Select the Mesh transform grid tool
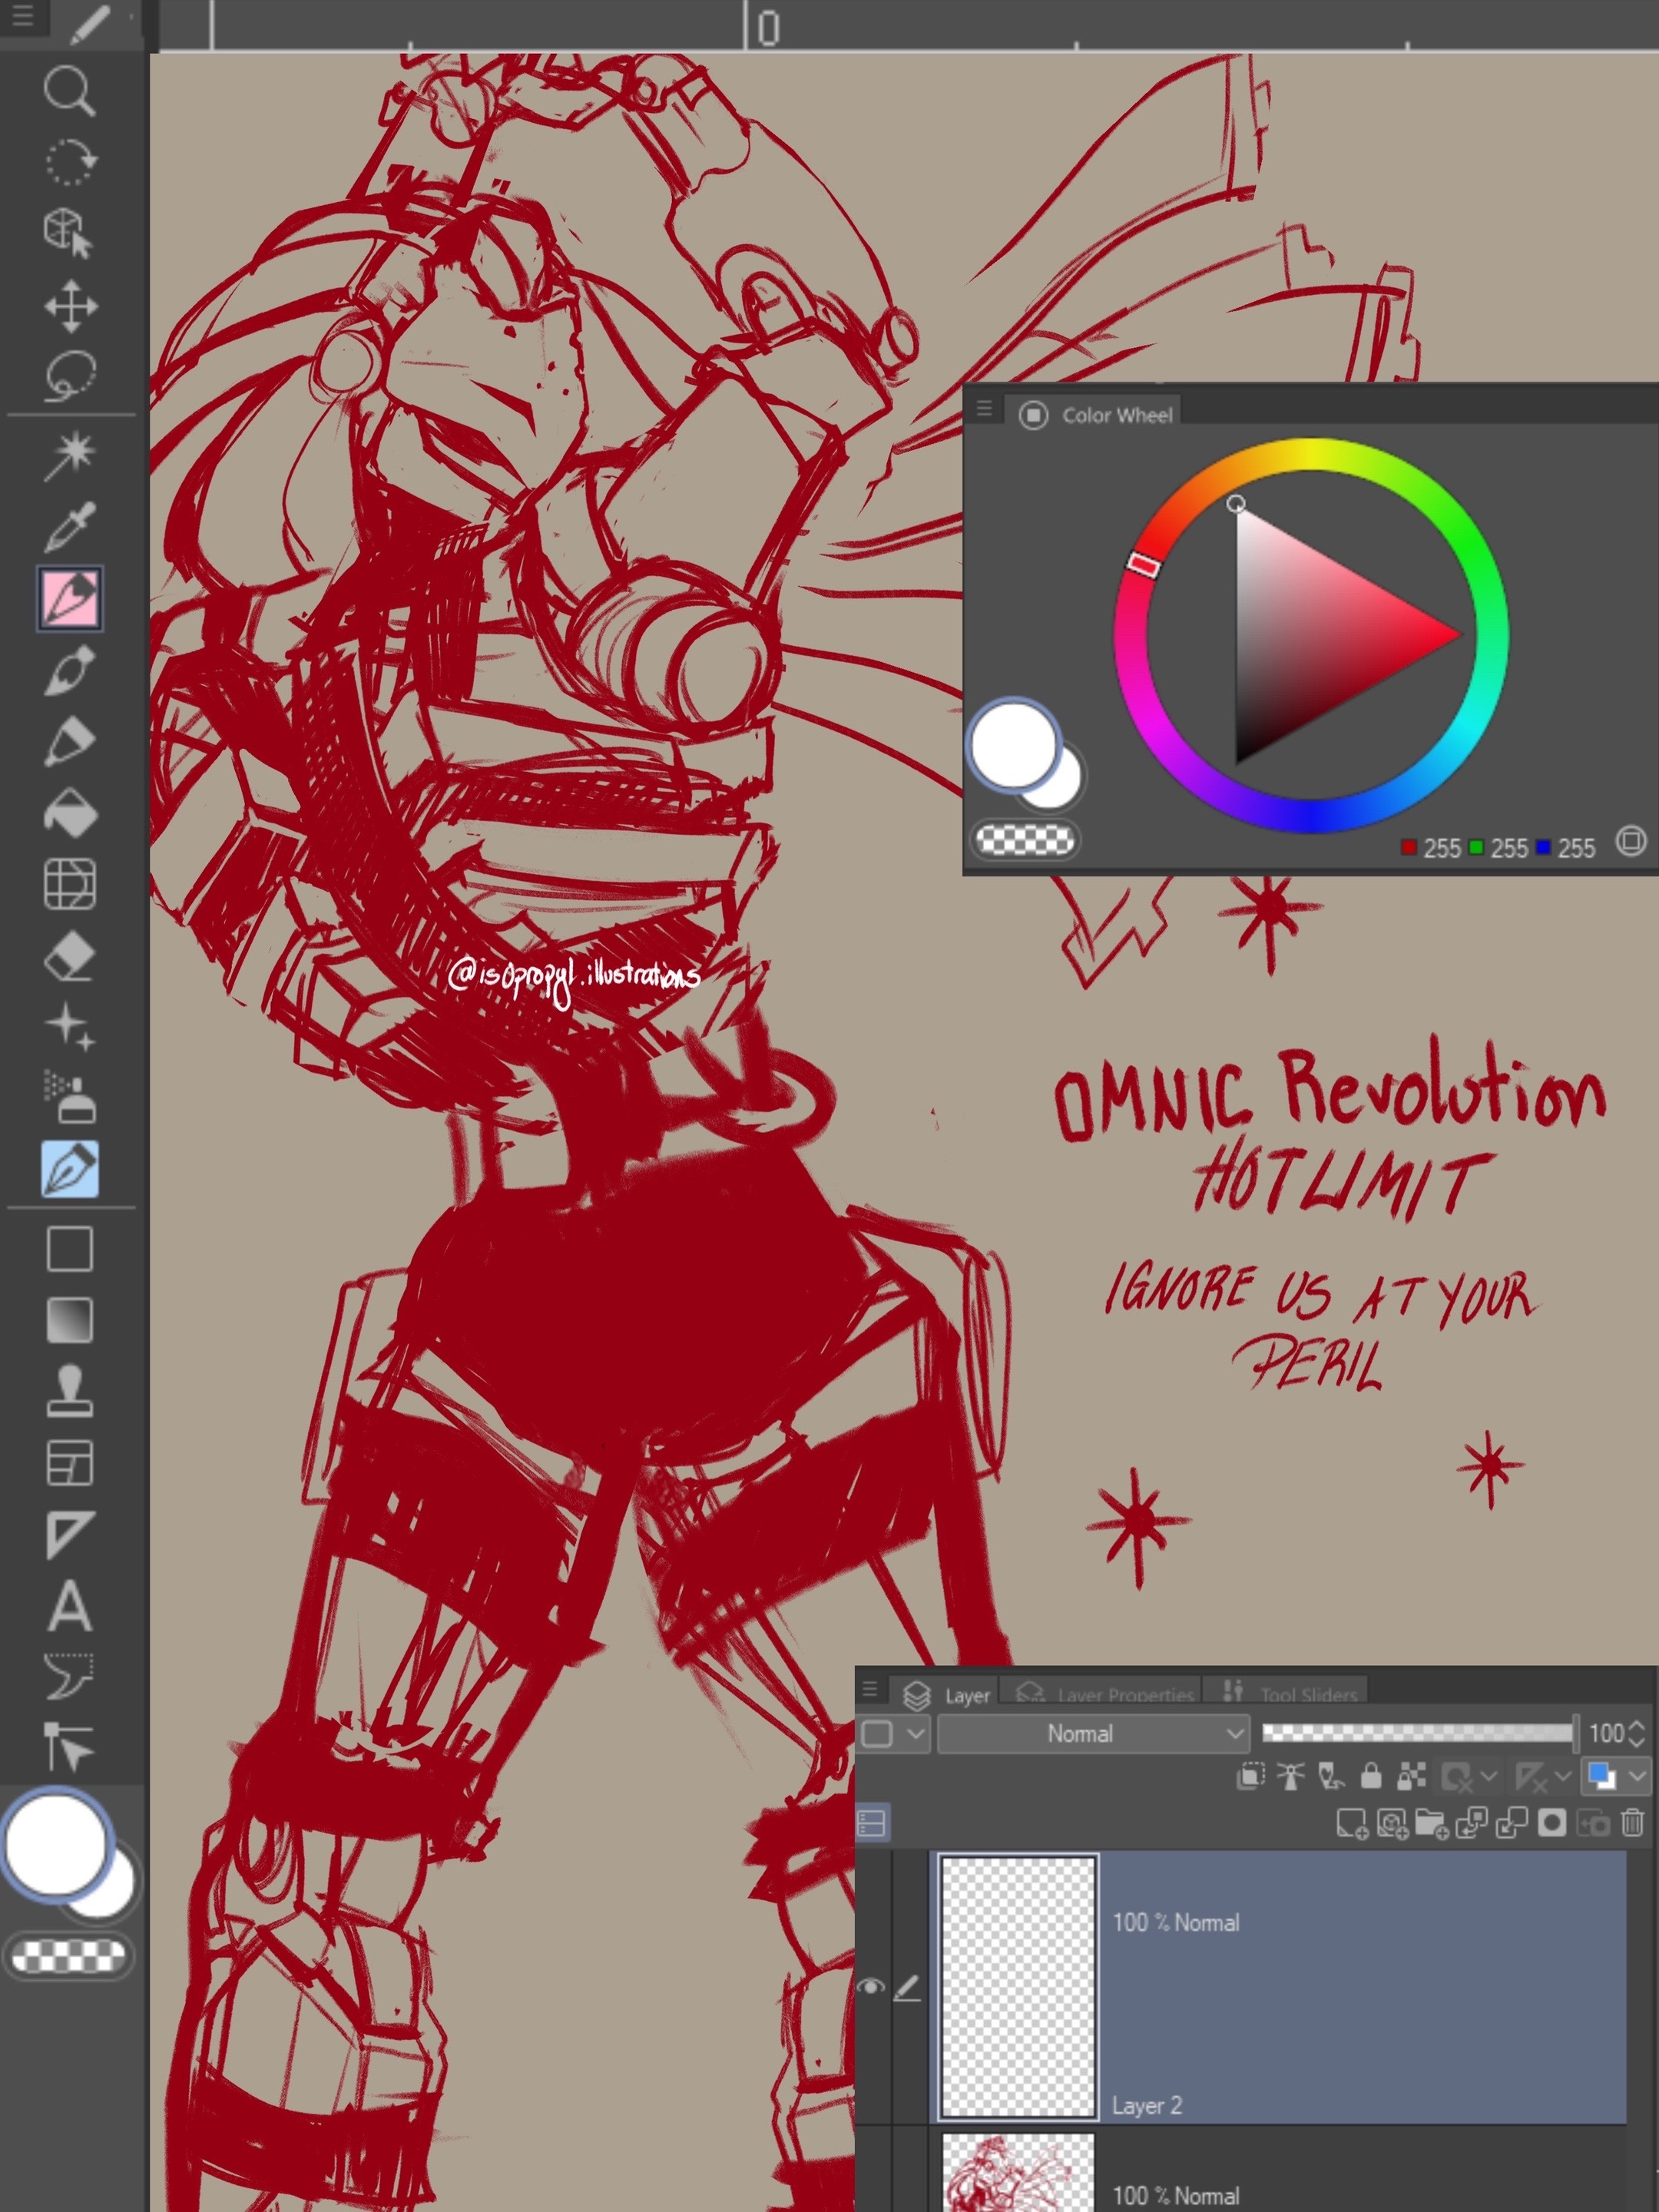 tap(70, 884)
